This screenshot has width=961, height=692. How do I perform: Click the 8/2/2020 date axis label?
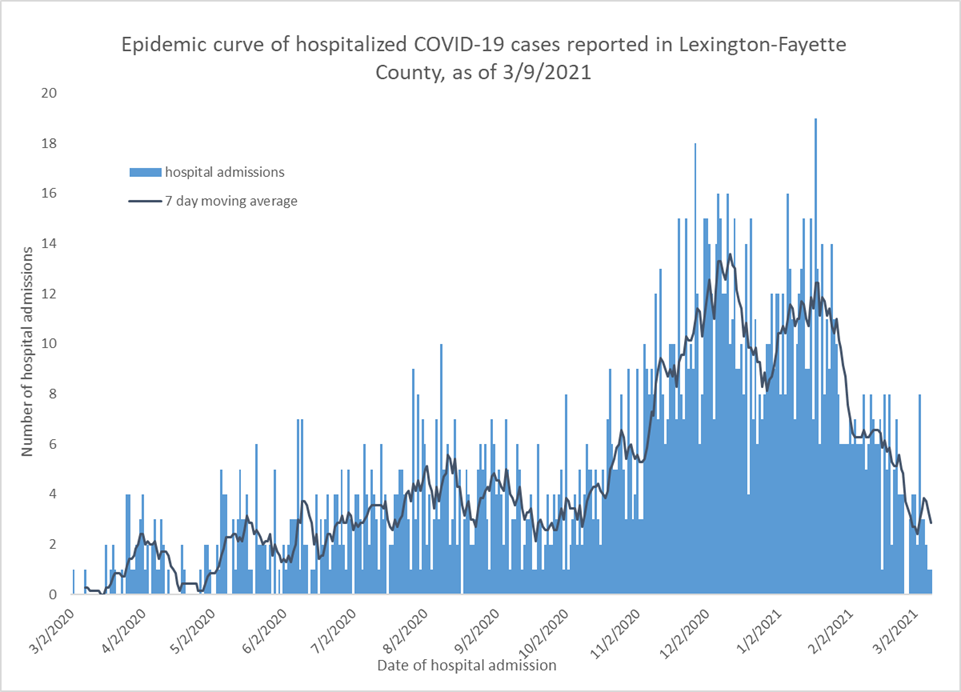coord(406,628)
